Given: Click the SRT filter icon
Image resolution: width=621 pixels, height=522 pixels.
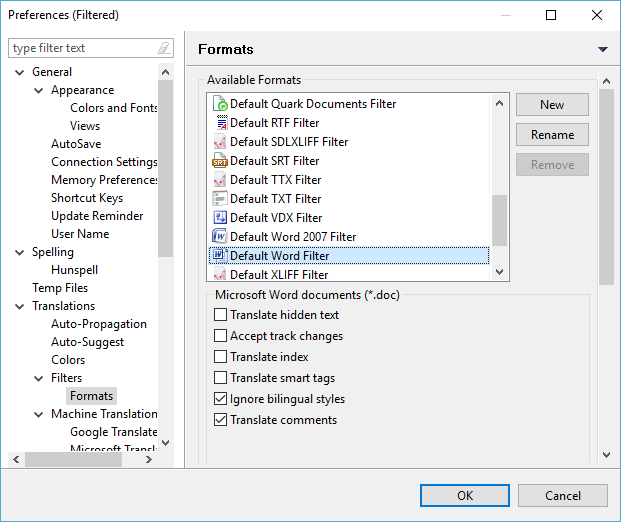Looking at the screenshot, I should click(x=220, y=161).
